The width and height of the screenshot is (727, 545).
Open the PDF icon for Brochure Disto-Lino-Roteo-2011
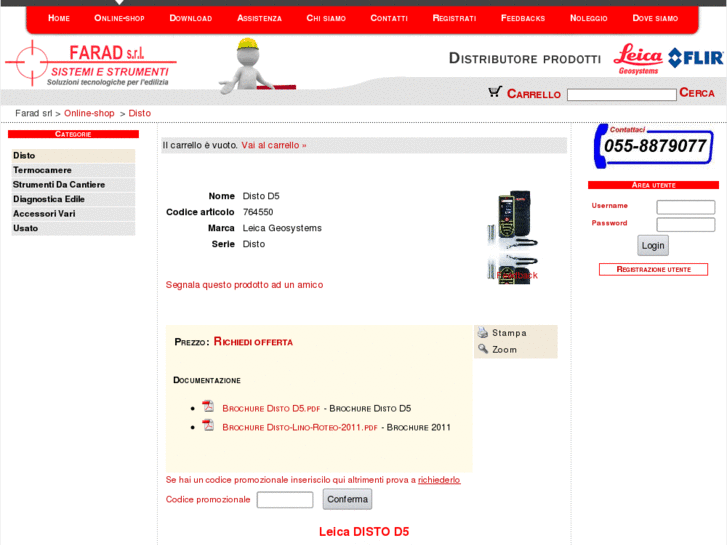[x=208, y=425]
